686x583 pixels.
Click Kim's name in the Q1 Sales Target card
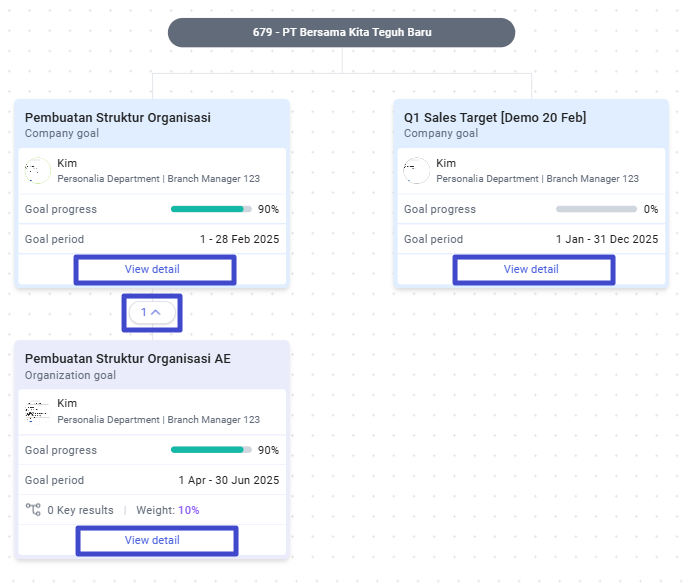pyautogui.click(x=446, y=163)
